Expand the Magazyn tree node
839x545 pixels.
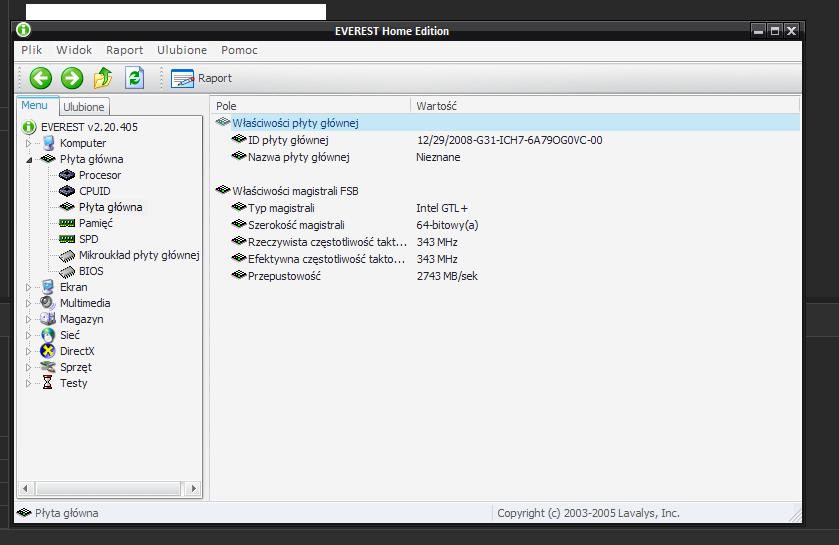pyautogui.click(x=28, y=319)
